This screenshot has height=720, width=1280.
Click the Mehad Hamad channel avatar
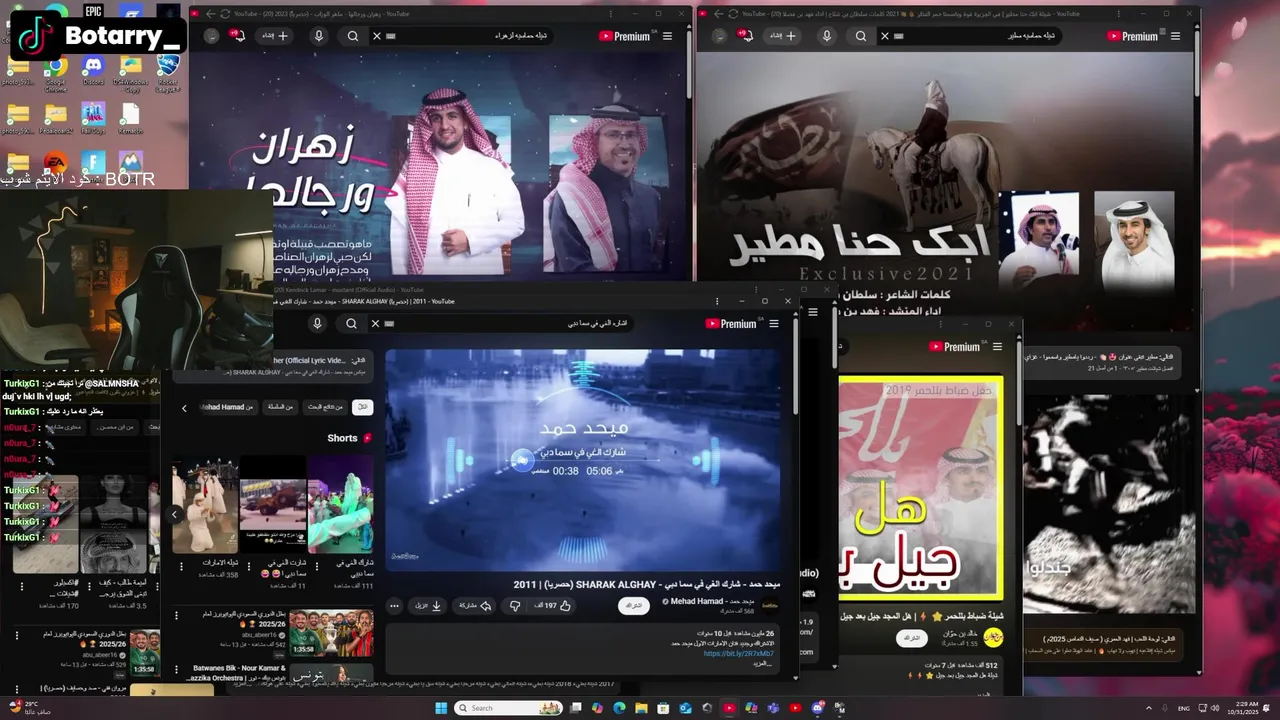(769, 605)
